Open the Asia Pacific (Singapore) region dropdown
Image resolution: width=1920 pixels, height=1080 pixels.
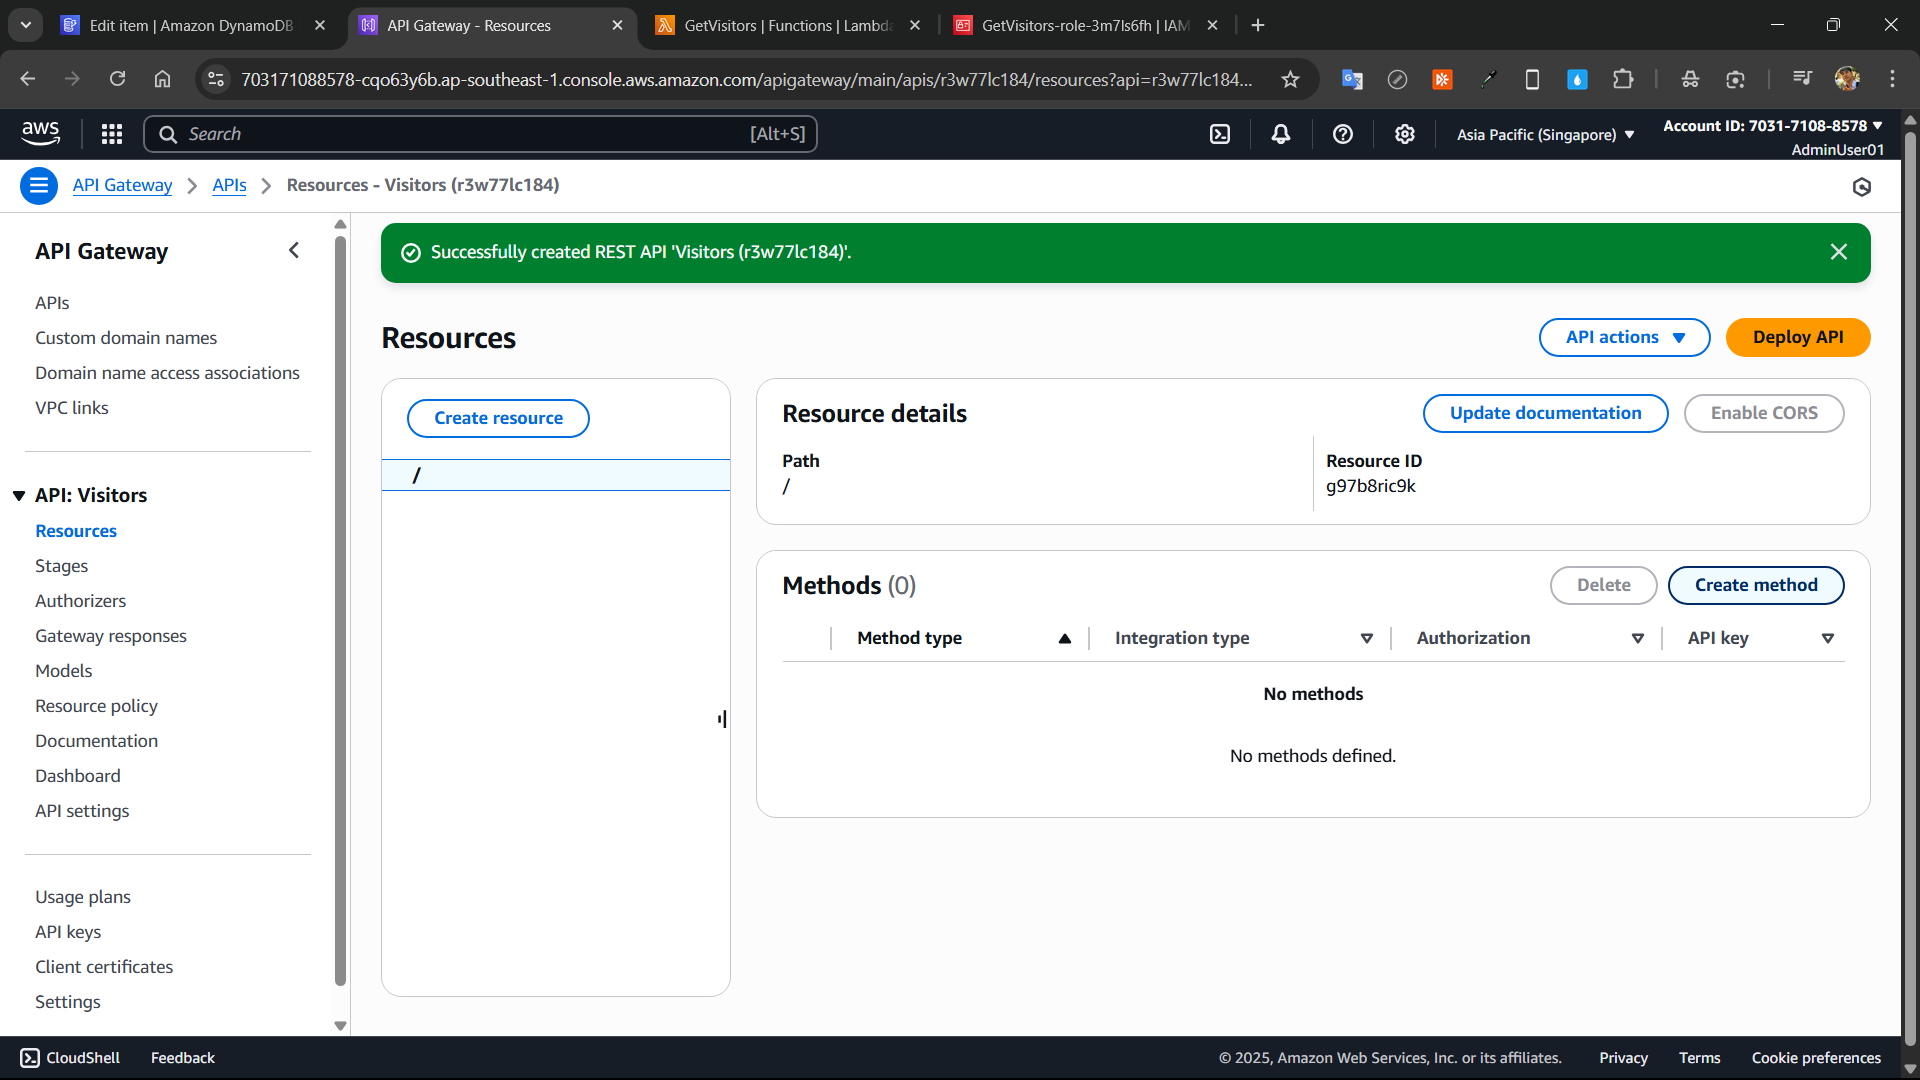pyautogui.click(x=1545, y=135)
